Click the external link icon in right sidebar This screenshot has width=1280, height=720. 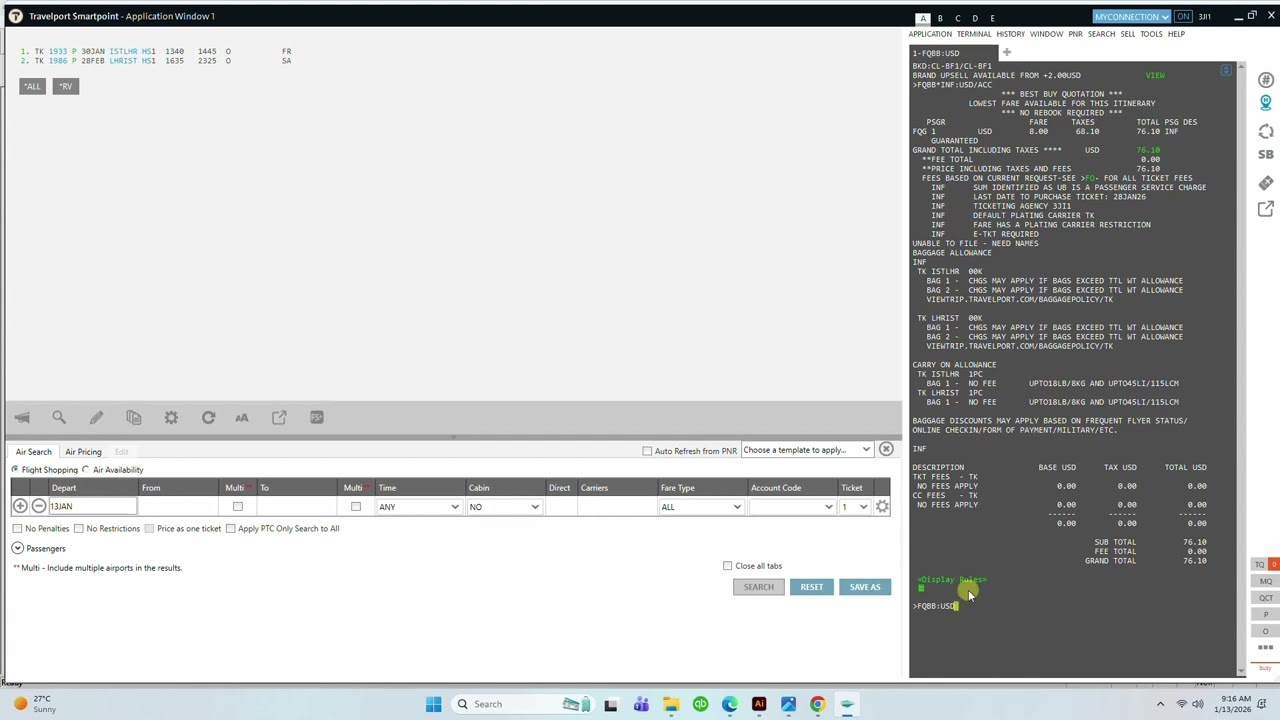click(x=1266, y=209)
